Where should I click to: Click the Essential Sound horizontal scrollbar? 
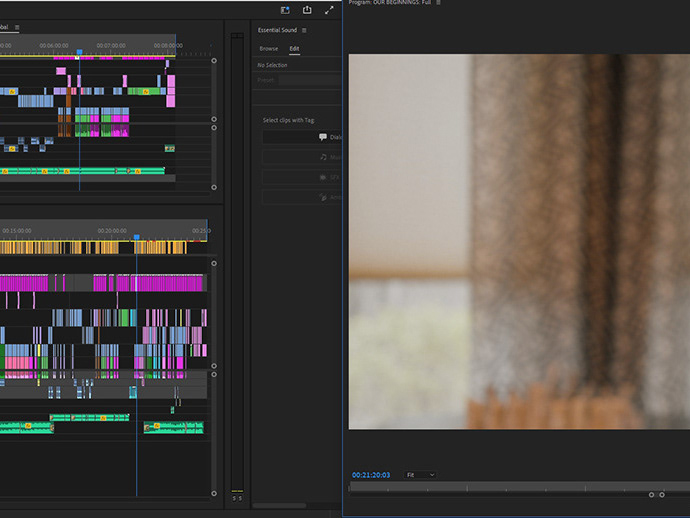pyautogui.click(x=279, y=506)
